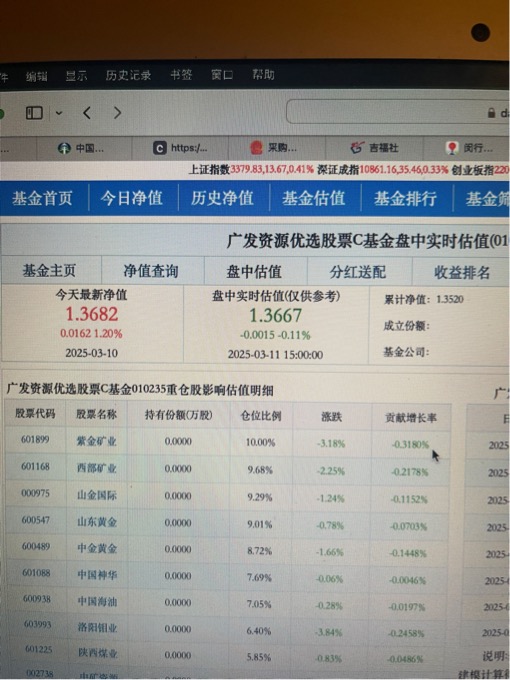Click the 中国 tab favicon

click(x=64, y=148)
